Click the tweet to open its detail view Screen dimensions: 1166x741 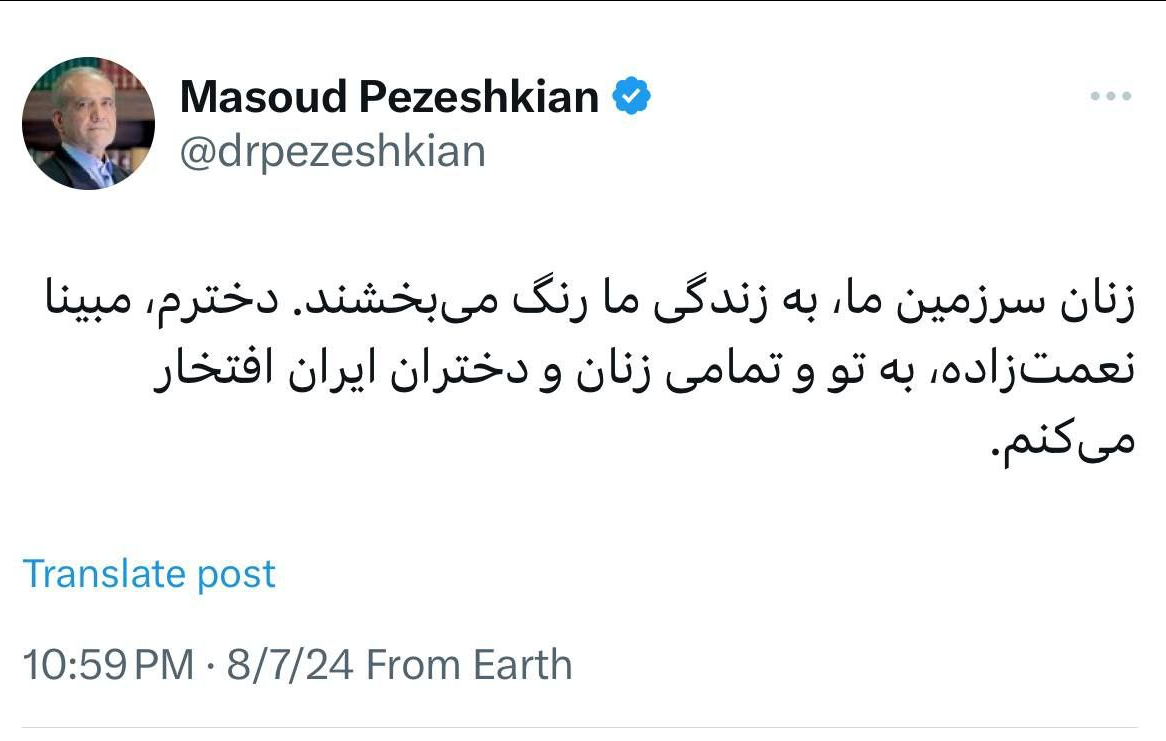click(583, 365)
